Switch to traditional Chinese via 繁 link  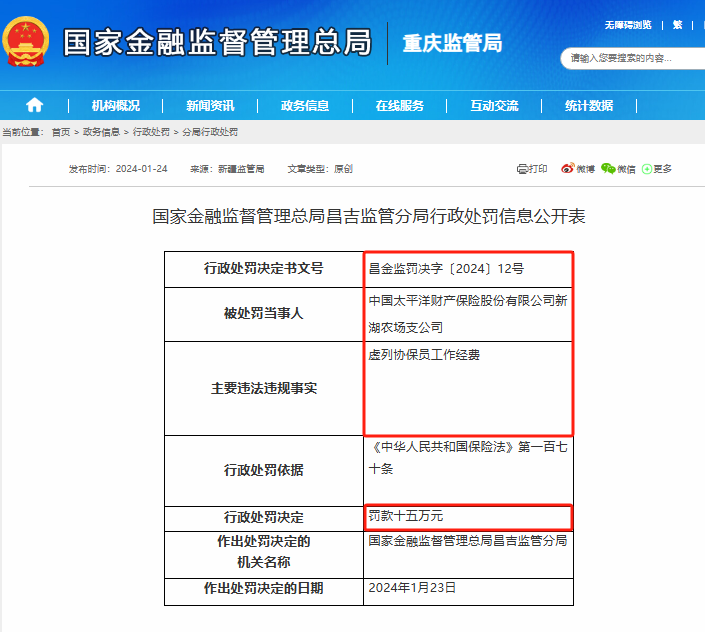[677, 25]
